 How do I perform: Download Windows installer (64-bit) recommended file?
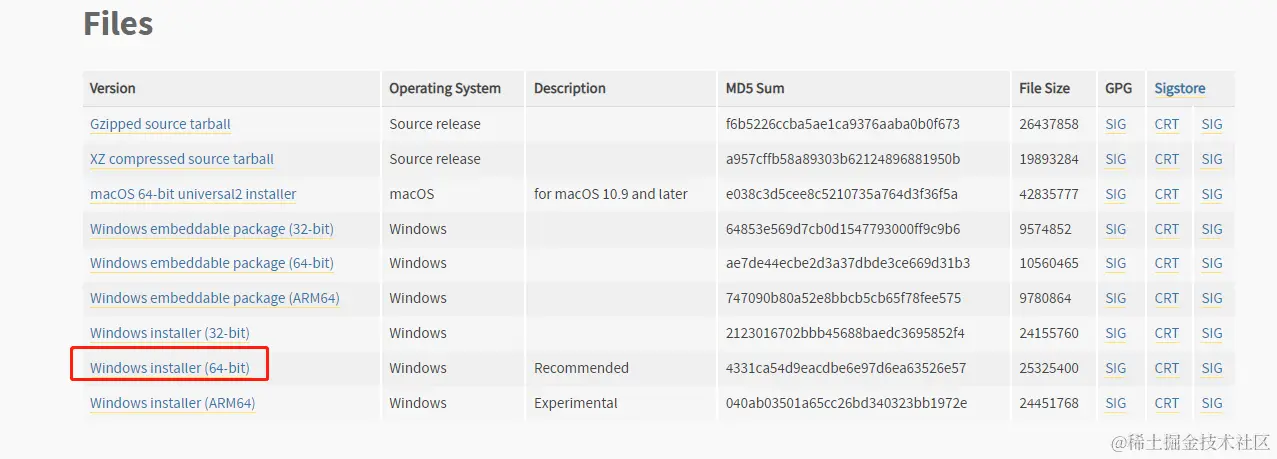point(169,368)
